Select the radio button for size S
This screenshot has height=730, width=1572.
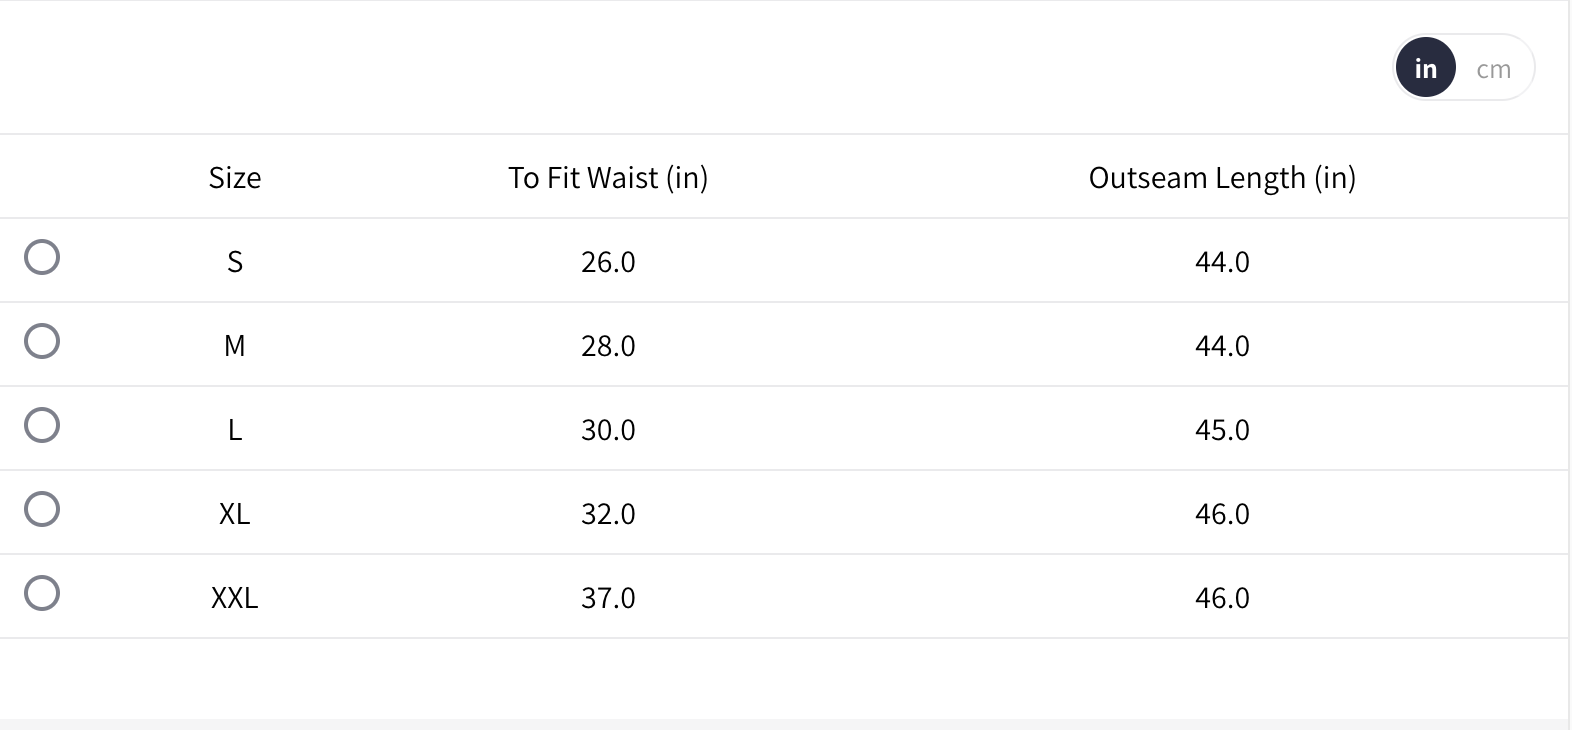pos(42,257)
